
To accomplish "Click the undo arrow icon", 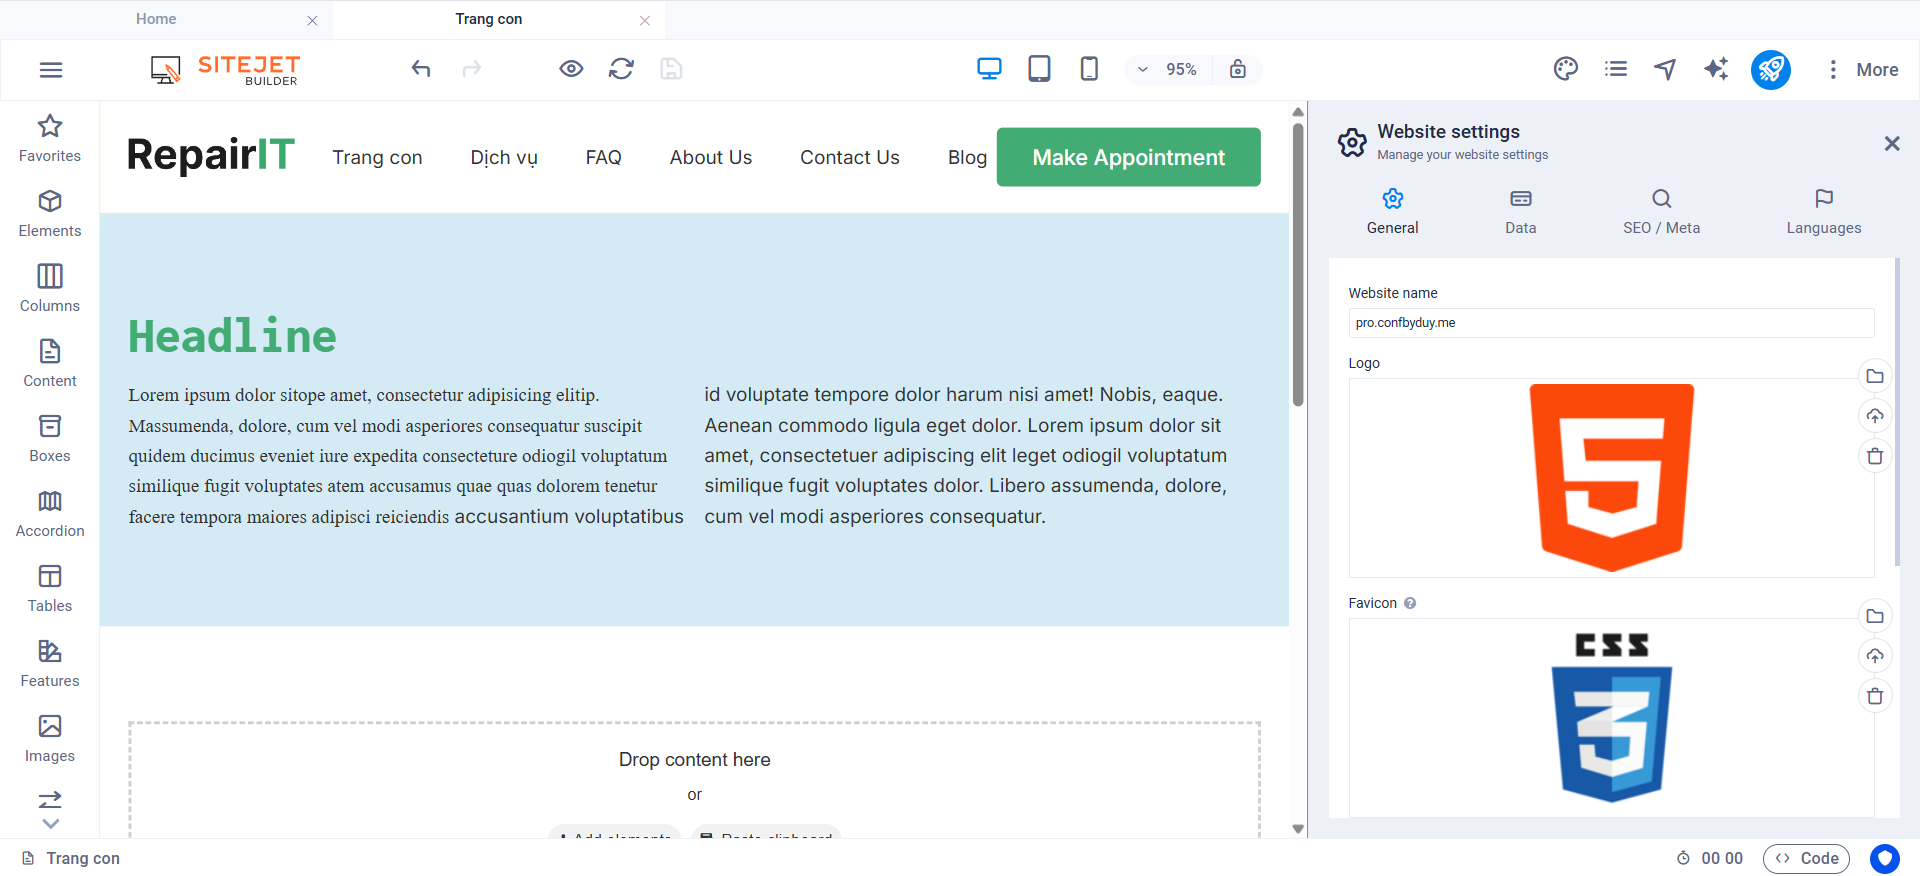I will (421, 69).
